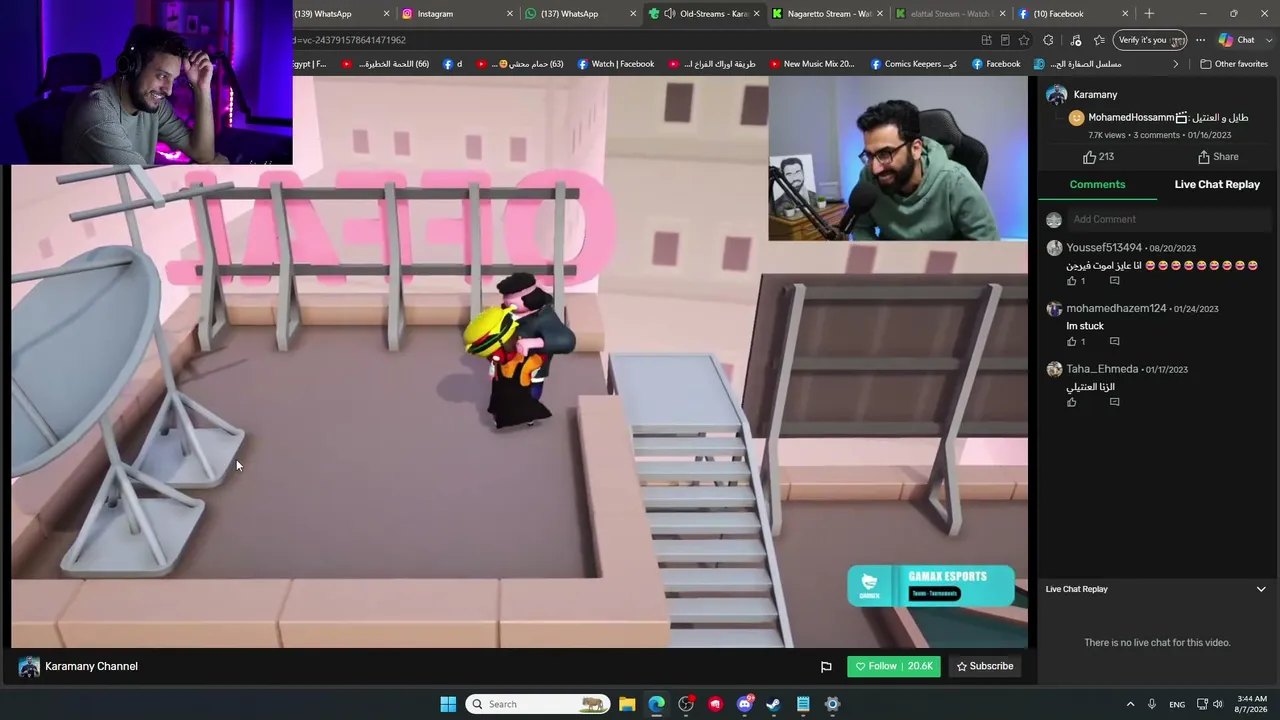Open the favorites list icon in toolbar
1280x720 pixels.
coord(1099,40)
